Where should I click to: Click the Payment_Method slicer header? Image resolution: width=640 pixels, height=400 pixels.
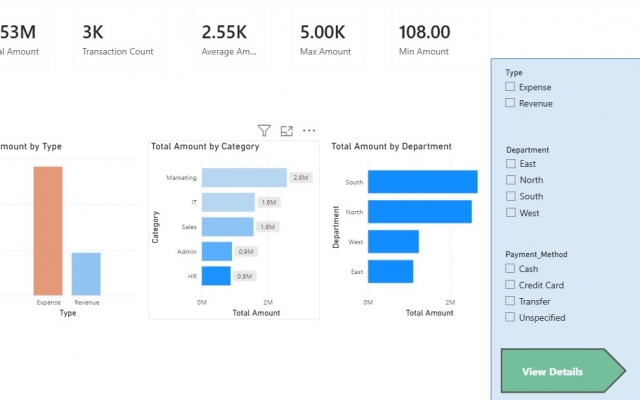pyautogui.click(x=536, y=254)
